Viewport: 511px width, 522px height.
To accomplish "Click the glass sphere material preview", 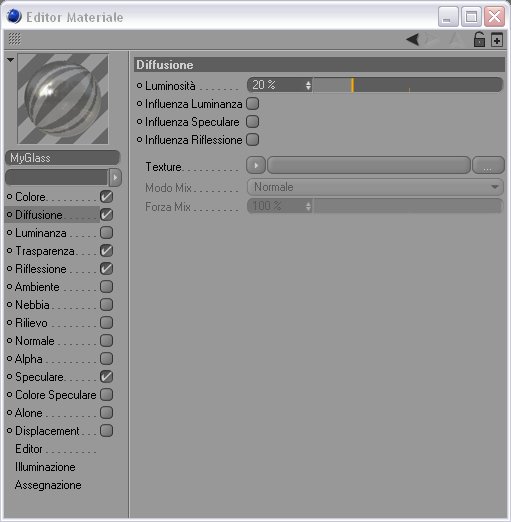I will coord(63,99).
